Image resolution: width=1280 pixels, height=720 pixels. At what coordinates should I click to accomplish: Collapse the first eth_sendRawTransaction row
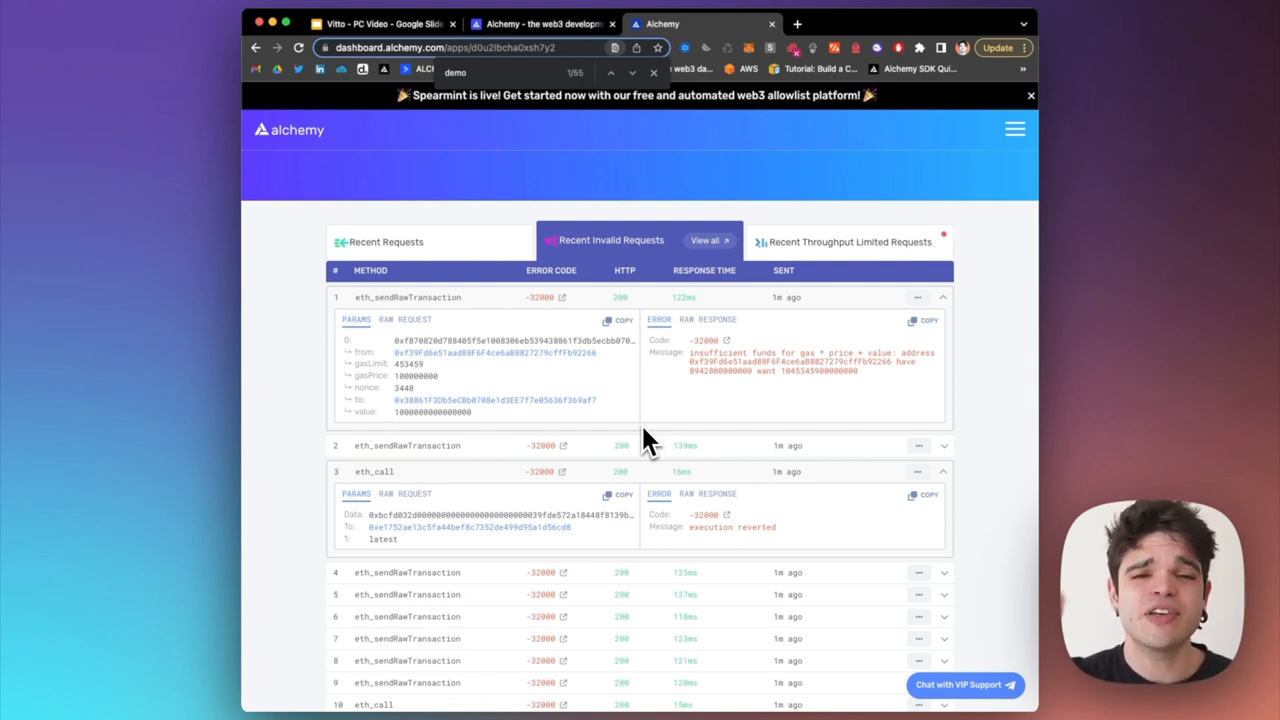click(943, 297)
